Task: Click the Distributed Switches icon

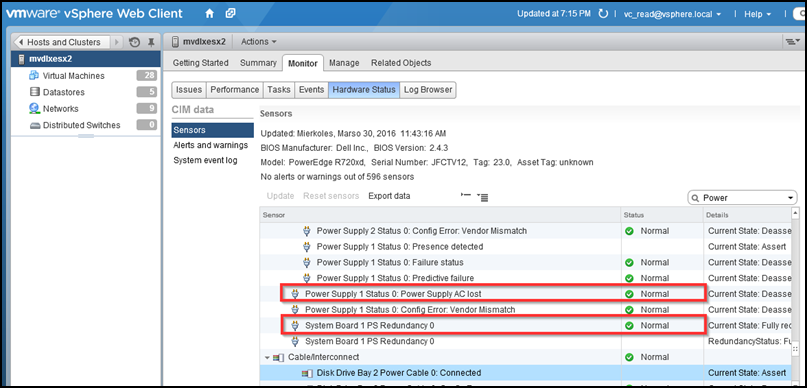Action: (34, 125)
